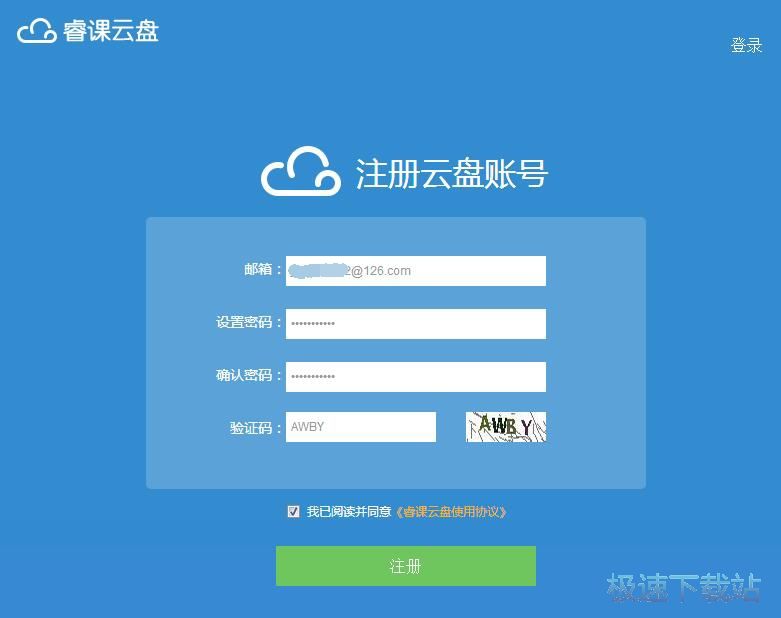The height and width of the screenshot is (618, 781).
Task: Open the 登录 login link
Action: [x=746, y=45]
